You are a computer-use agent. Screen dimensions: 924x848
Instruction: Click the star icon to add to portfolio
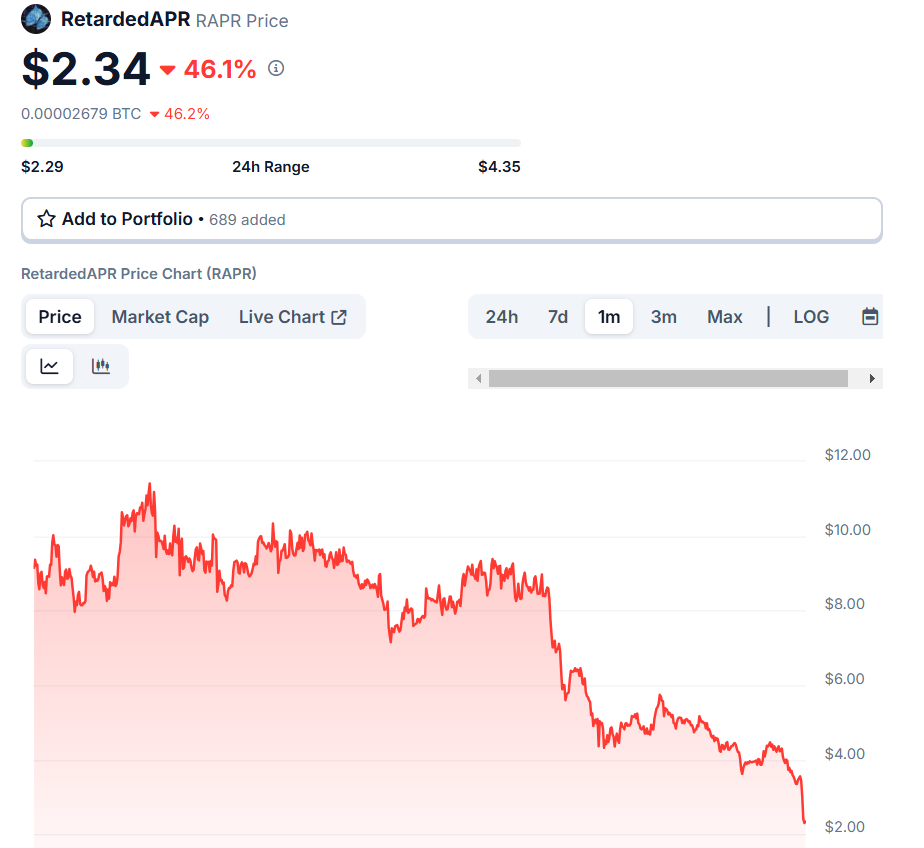[46, 219]
